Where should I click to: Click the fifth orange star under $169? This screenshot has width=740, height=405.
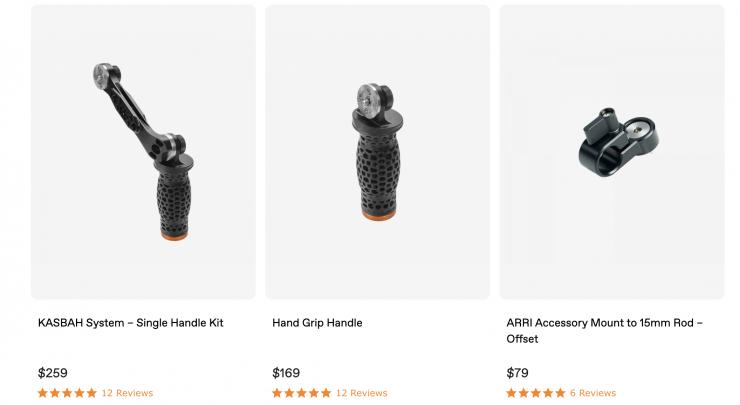pyautogui.click(x=326, y=393)
